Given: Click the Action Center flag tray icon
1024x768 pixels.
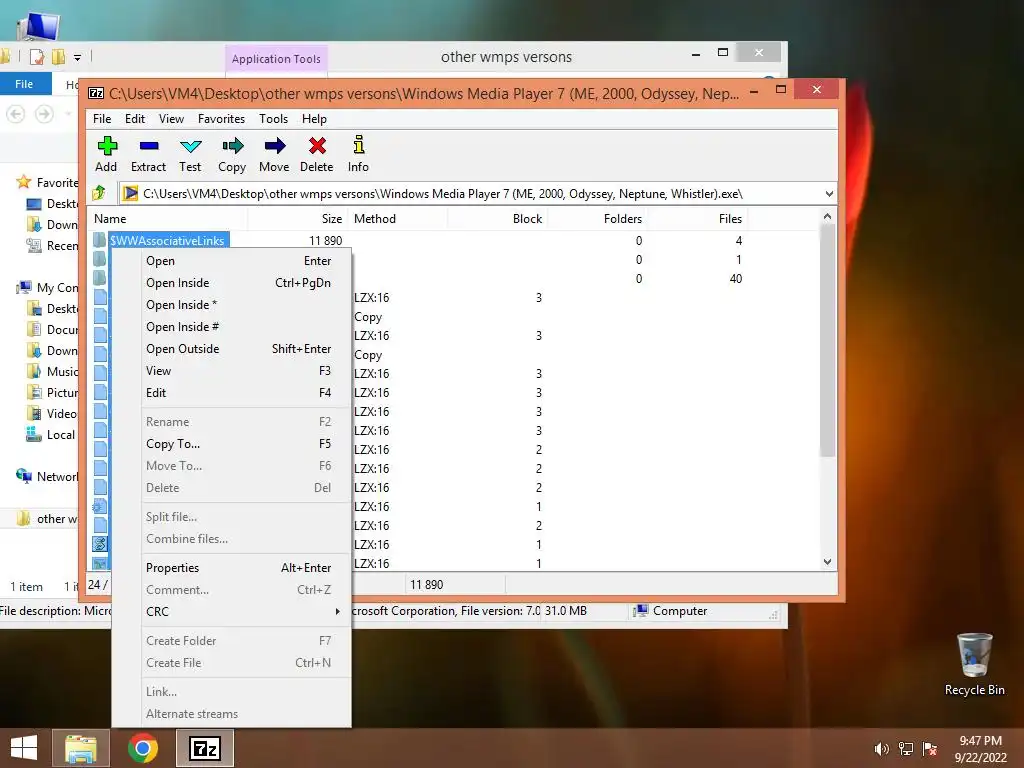Looking at the screenshot, I should tap(930, 749).
